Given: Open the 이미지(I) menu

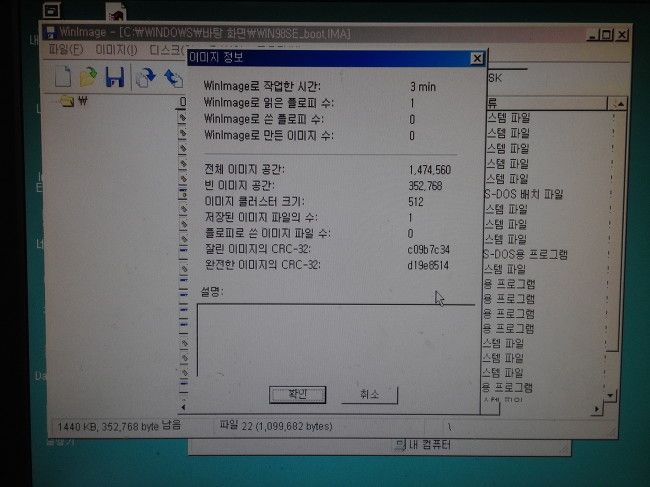Looking at the screenshot, I should coord(116,50).
